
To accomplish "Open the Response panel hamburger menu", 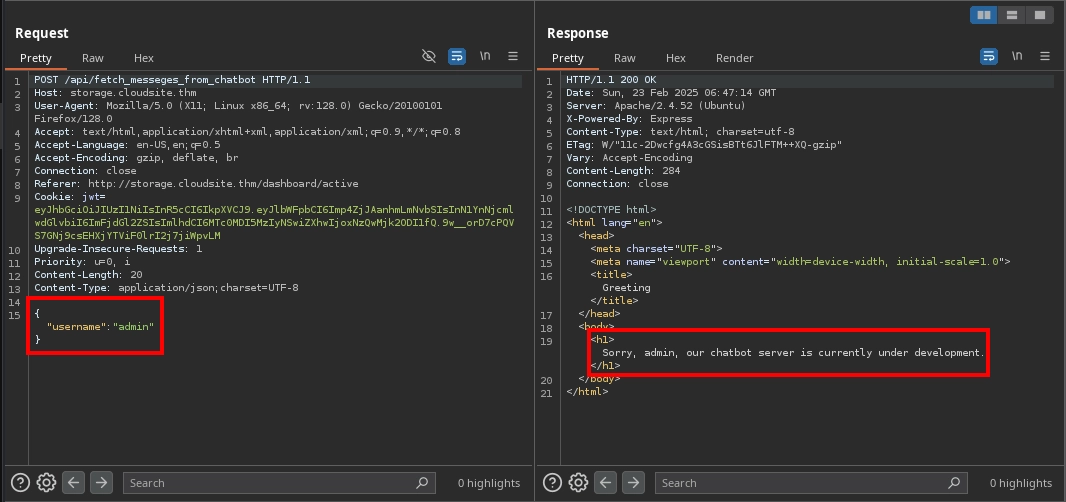I will coord(1045,57).
